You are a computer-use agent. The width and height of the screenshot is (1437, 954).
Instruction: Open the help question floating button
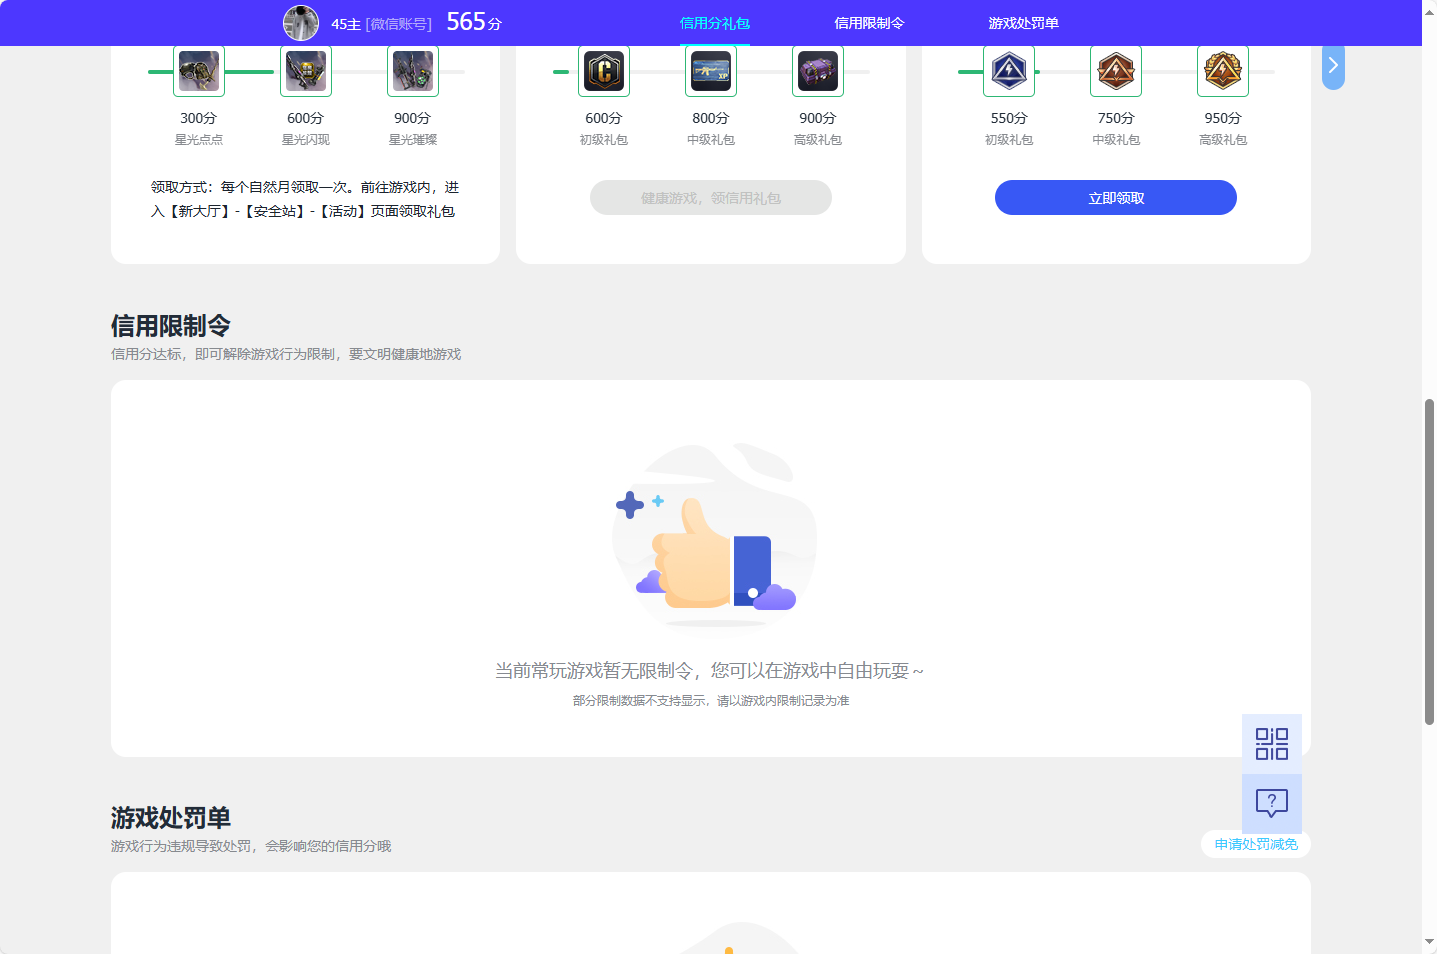pyautogui.click(x=1272, y=803)
